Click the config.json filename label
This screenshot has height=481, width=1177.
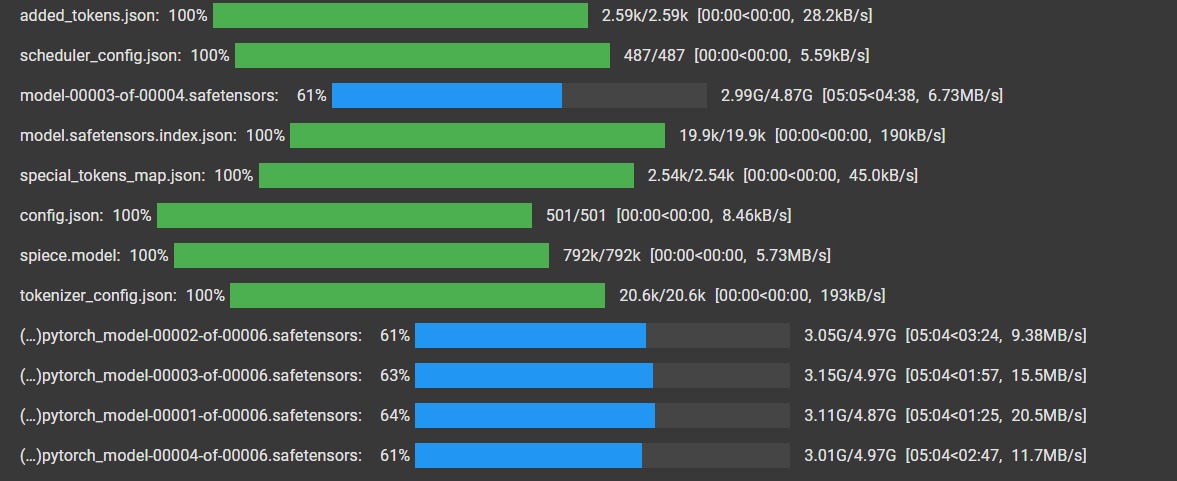(62, 216)
